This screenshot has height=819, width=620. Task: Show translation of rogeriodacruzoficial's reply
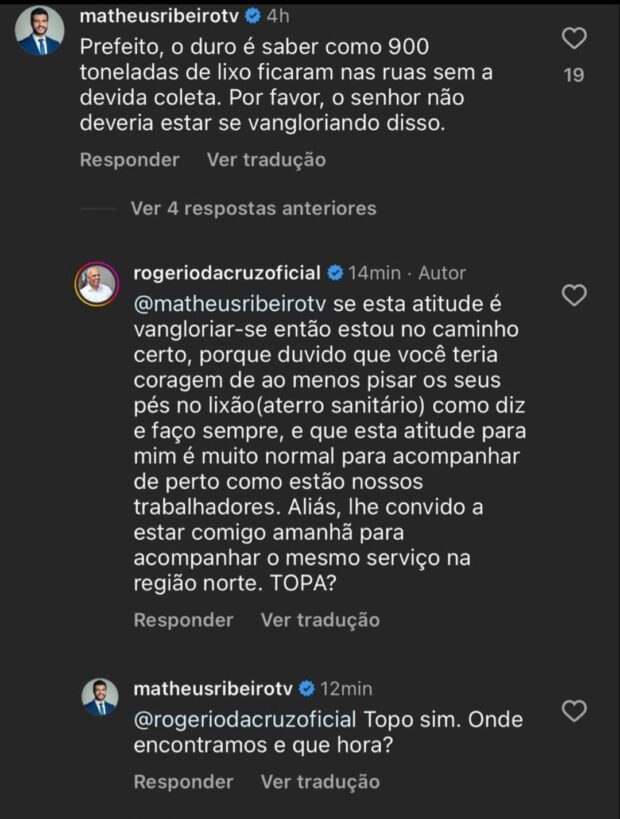coord(320,620)
